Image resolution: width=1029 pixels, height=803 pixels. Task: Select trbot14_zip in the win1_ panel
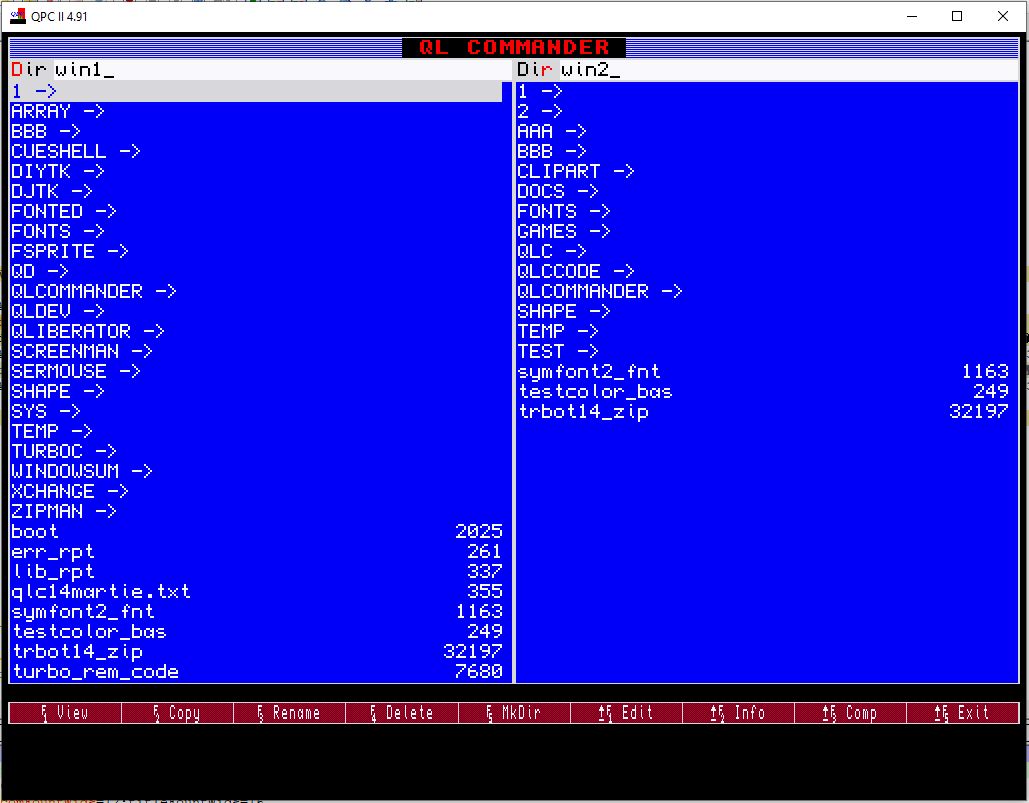257,651
